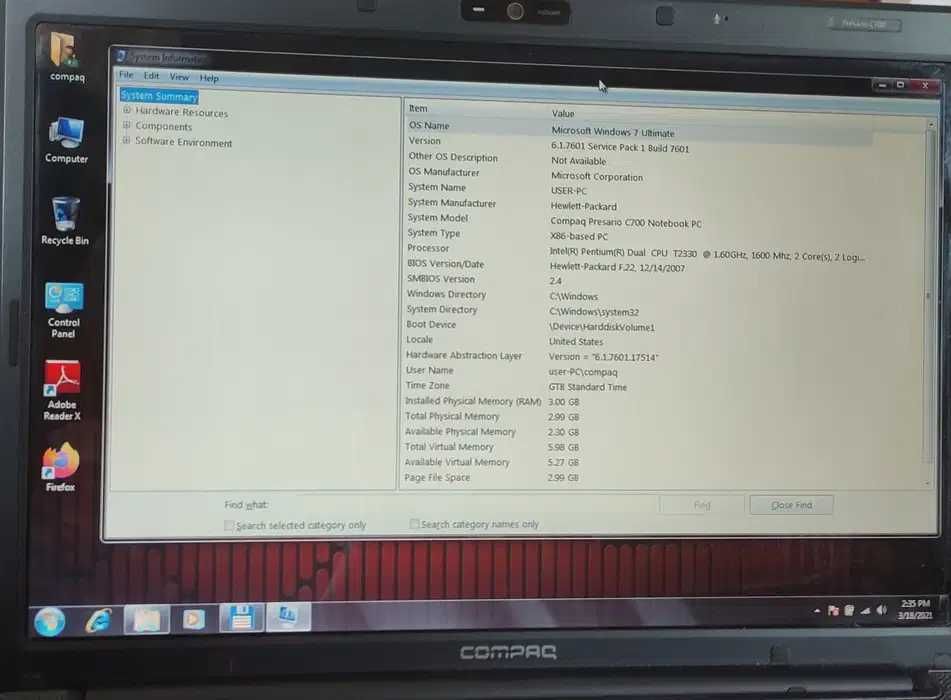
Task: Select Software Environment label in tree
Action: [184, 142]
